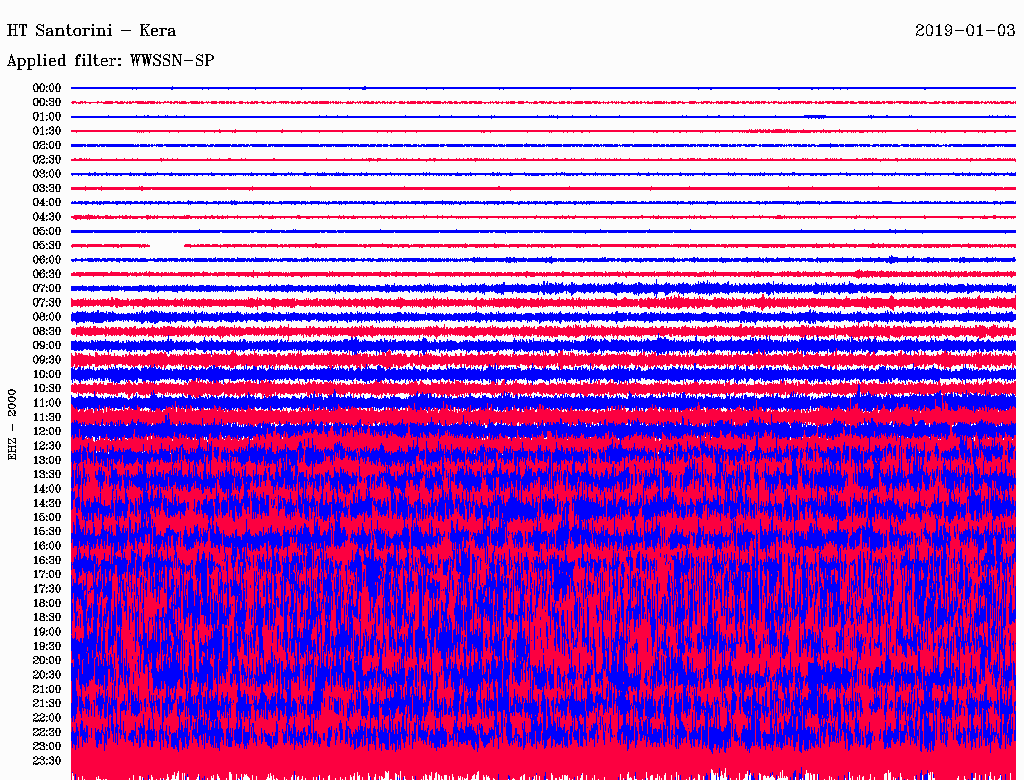
Task: Click the white data gap in the 05:30 trace
Action: point(166,245)
